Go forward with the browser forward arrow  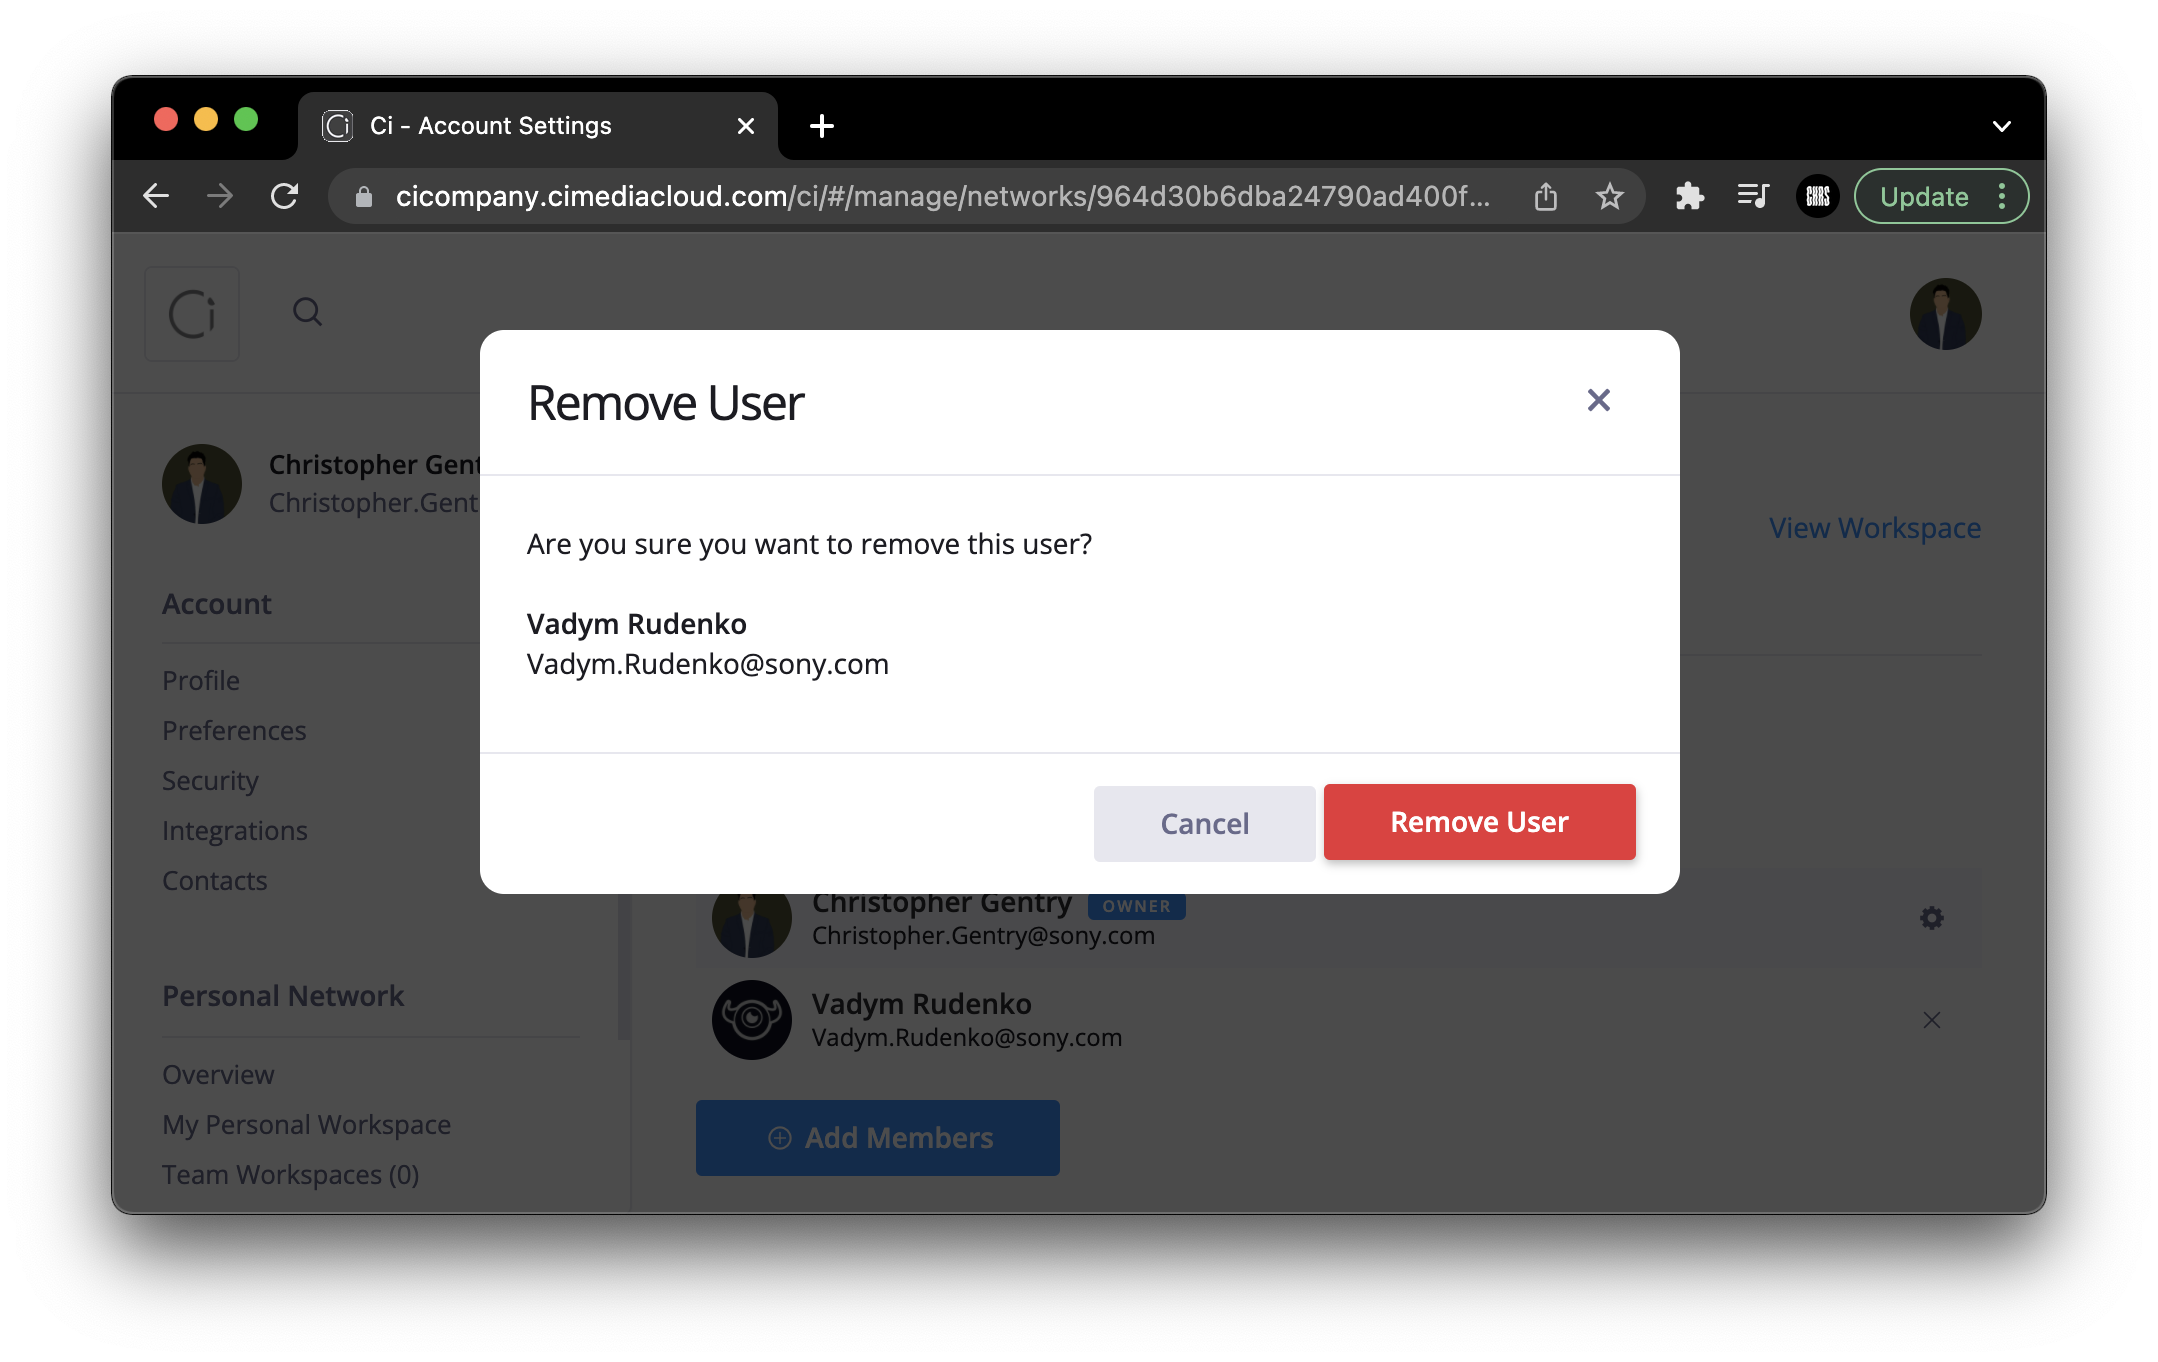[x=220, y=196]
